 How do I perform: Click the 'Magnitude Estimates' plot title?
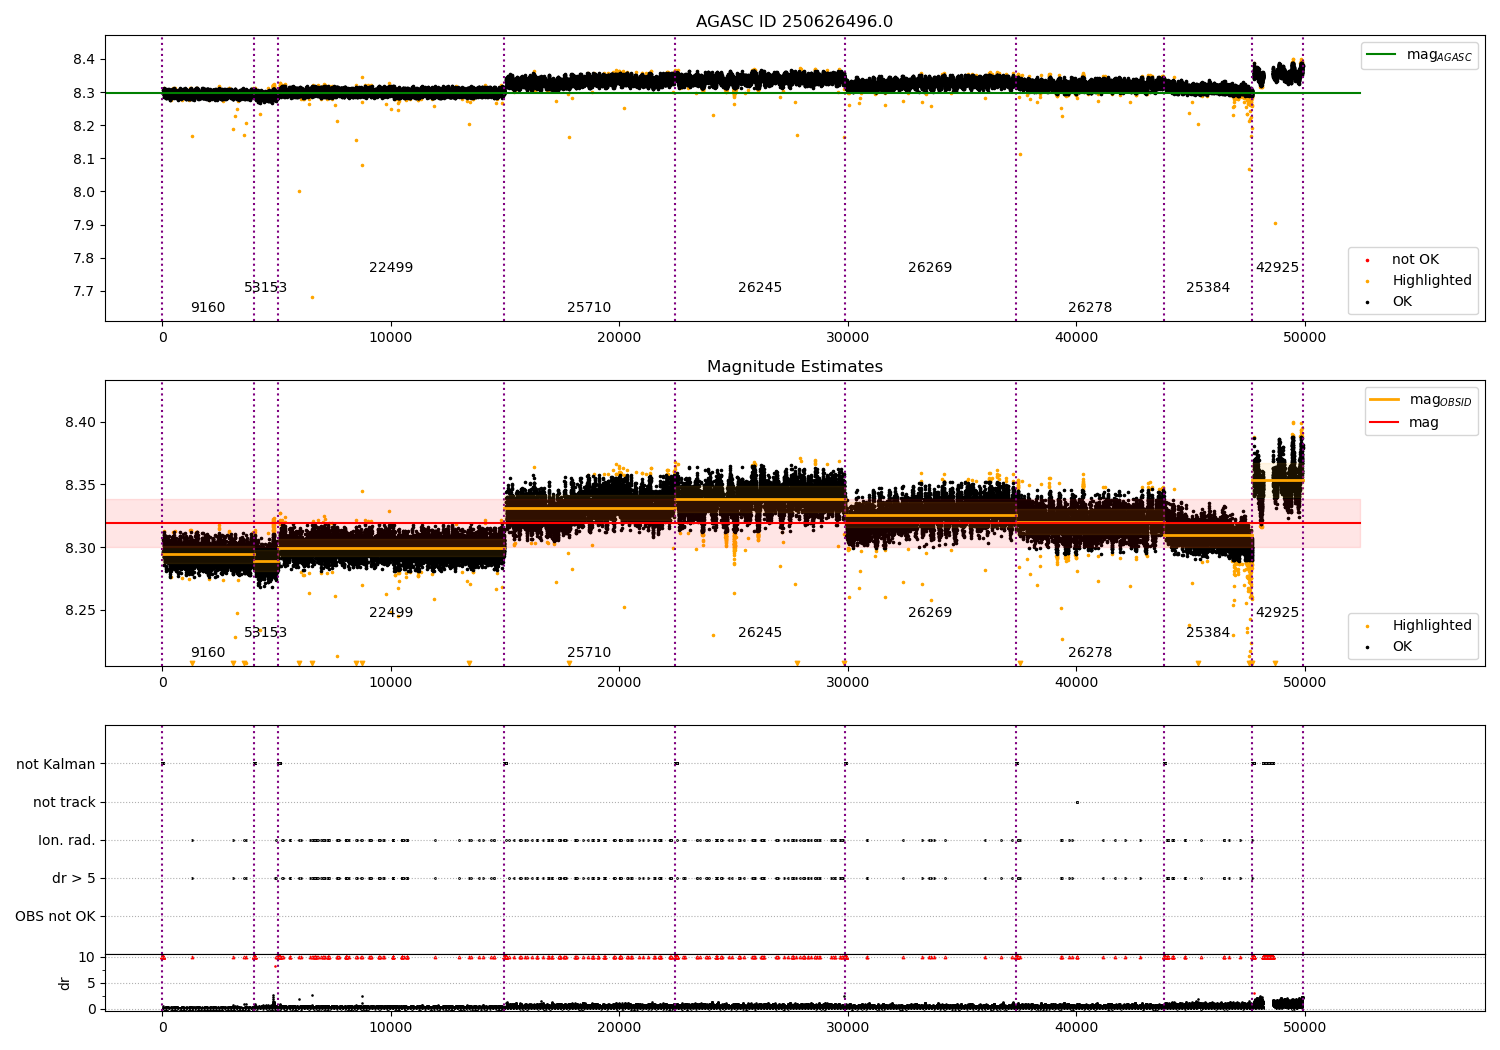point(794,367)
